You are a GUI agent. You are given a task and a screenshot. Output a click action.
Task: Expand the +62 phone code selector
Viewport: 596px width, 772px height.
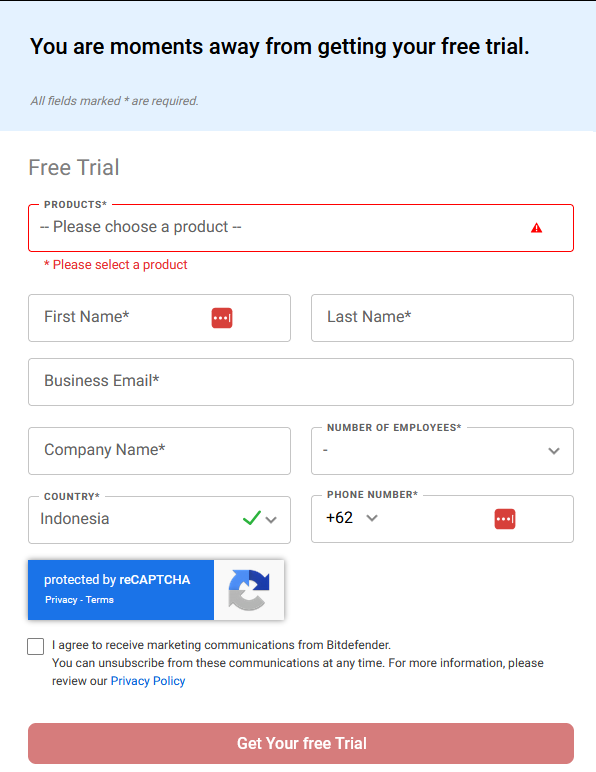(351, 518)
